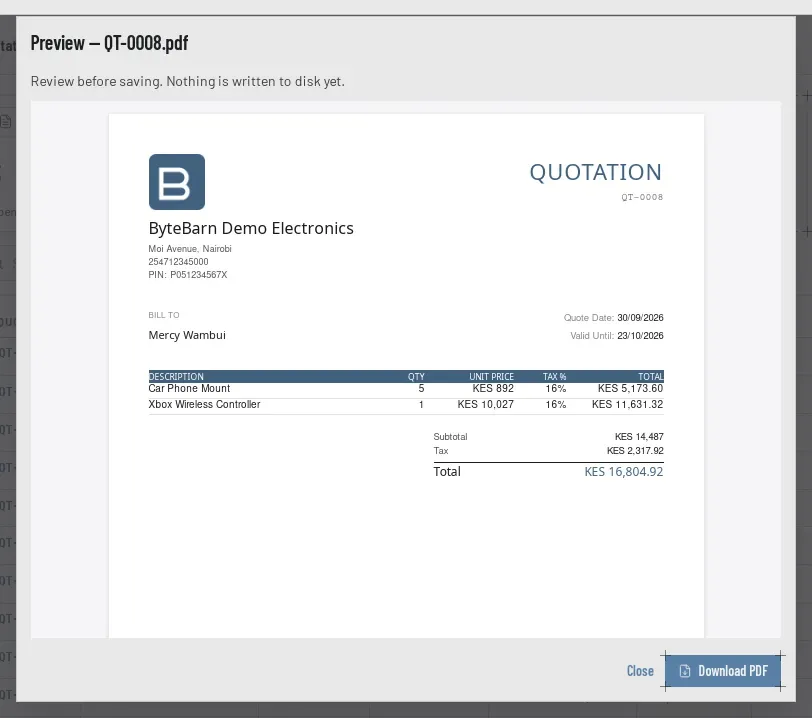This screenshot has height=718, width=812.
Task: Click quantity 5 for Car Phone Mount
Action: click(422, 389)
